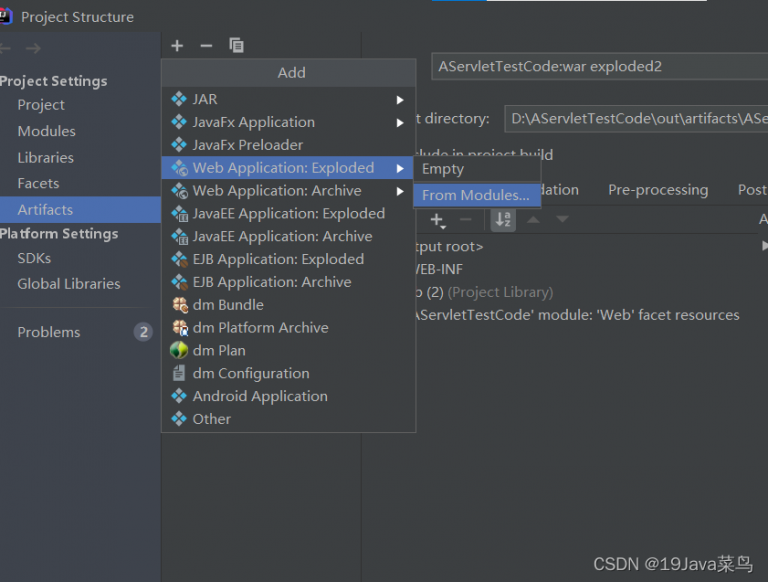Toggle the alphabetical sort icon

(x=503, y=220)
